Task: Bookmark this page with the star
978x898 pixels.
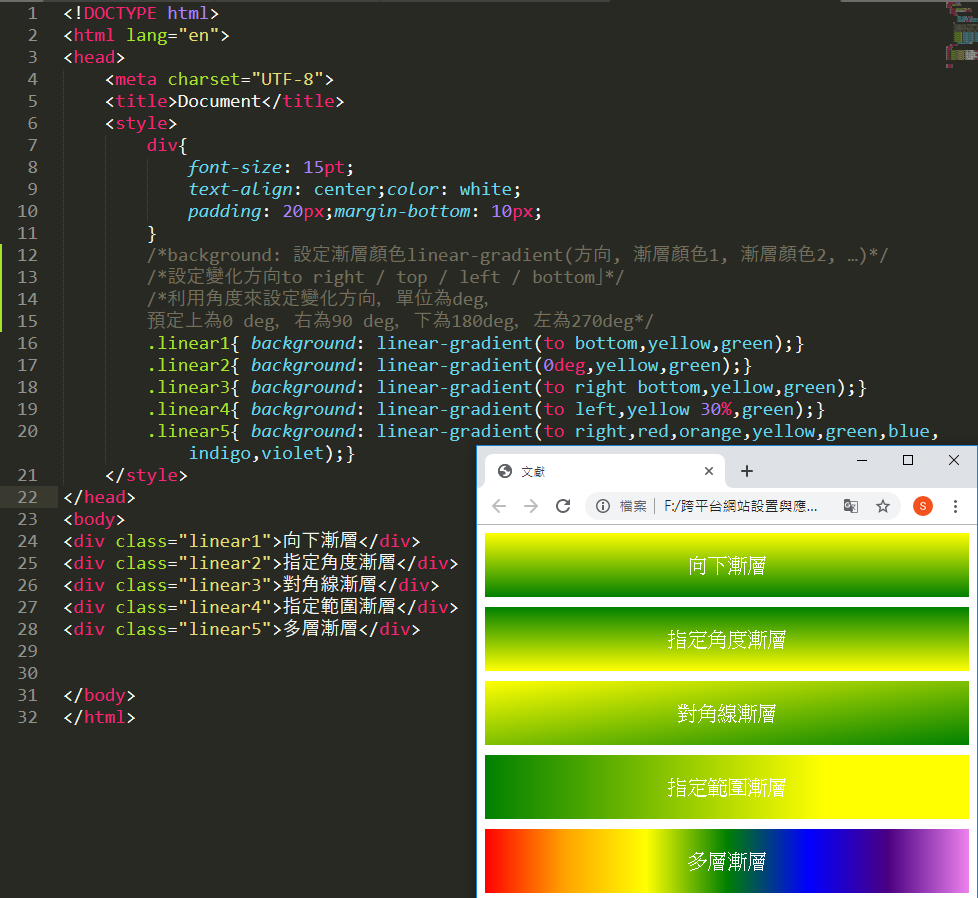Action: point(883,506)
